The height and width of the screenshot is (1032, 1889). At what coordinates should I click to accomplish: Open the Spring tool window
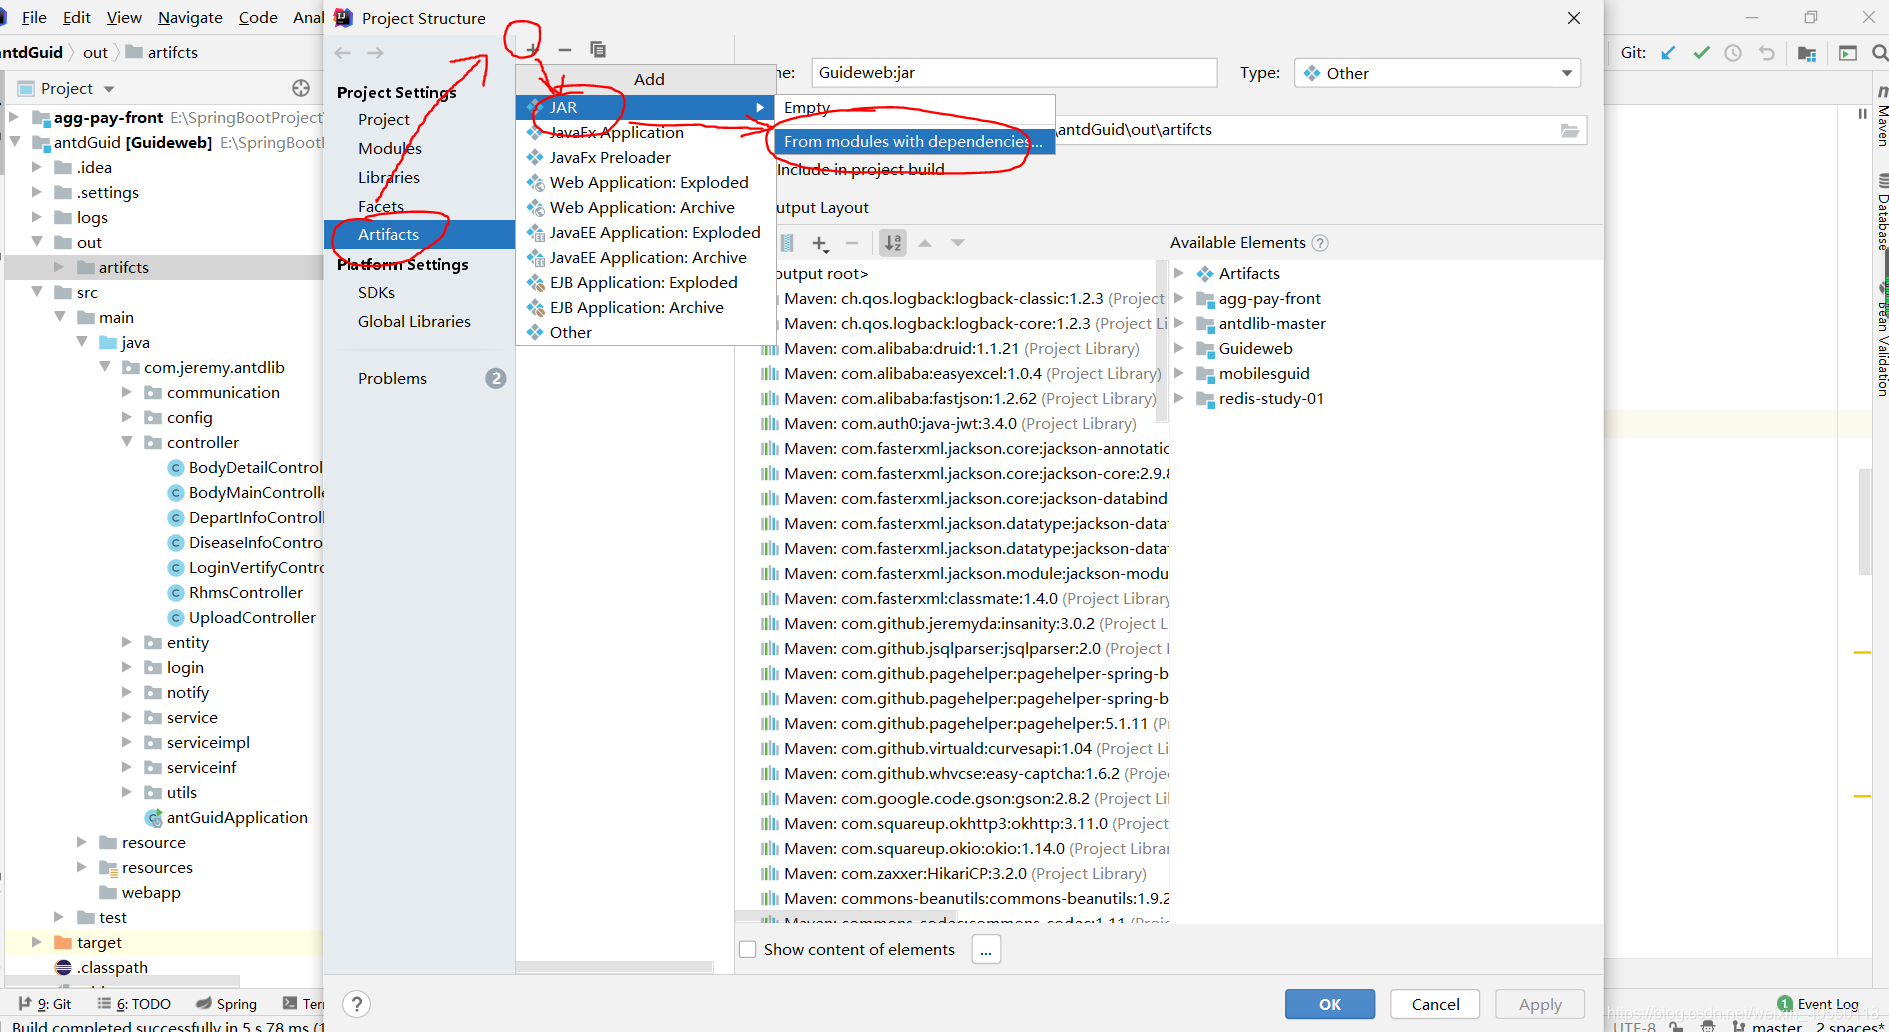click(x=227, y=1004)
